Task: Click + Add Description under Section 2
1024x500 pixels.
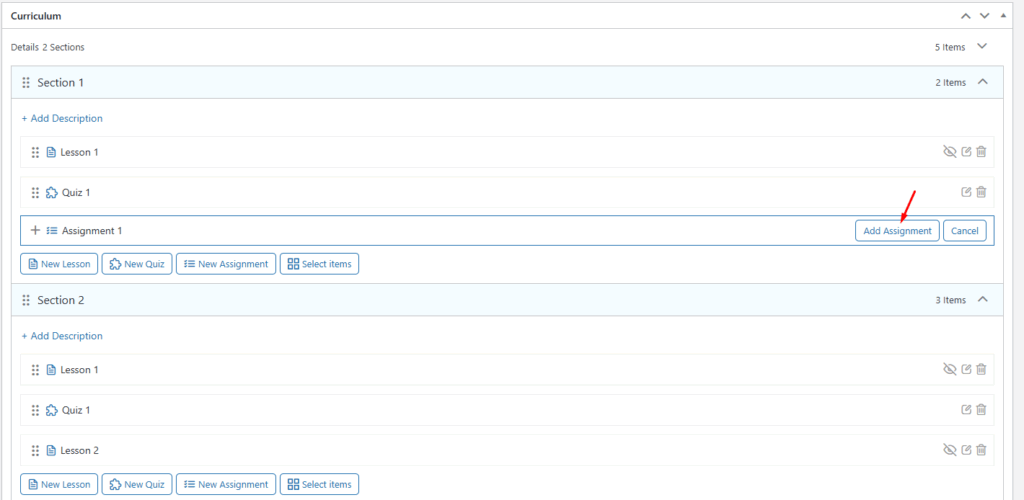Action: (x=62, y=336)
